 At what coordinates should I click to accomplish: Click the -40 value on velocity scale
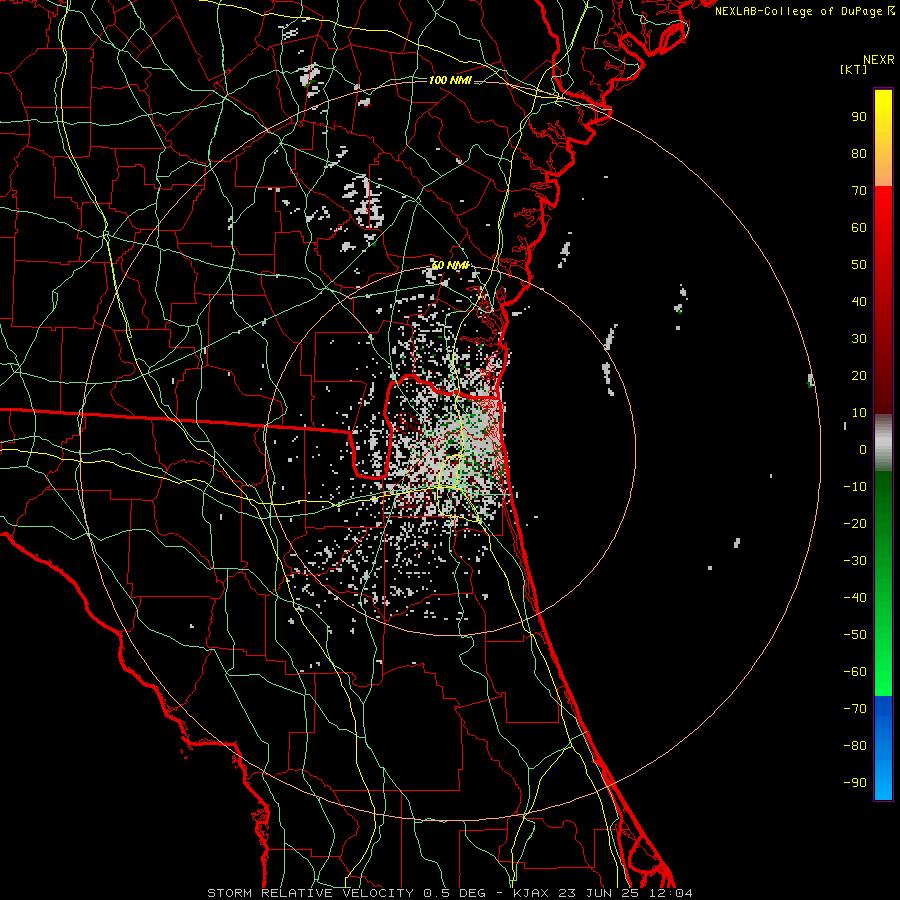(x=855, y=598)
